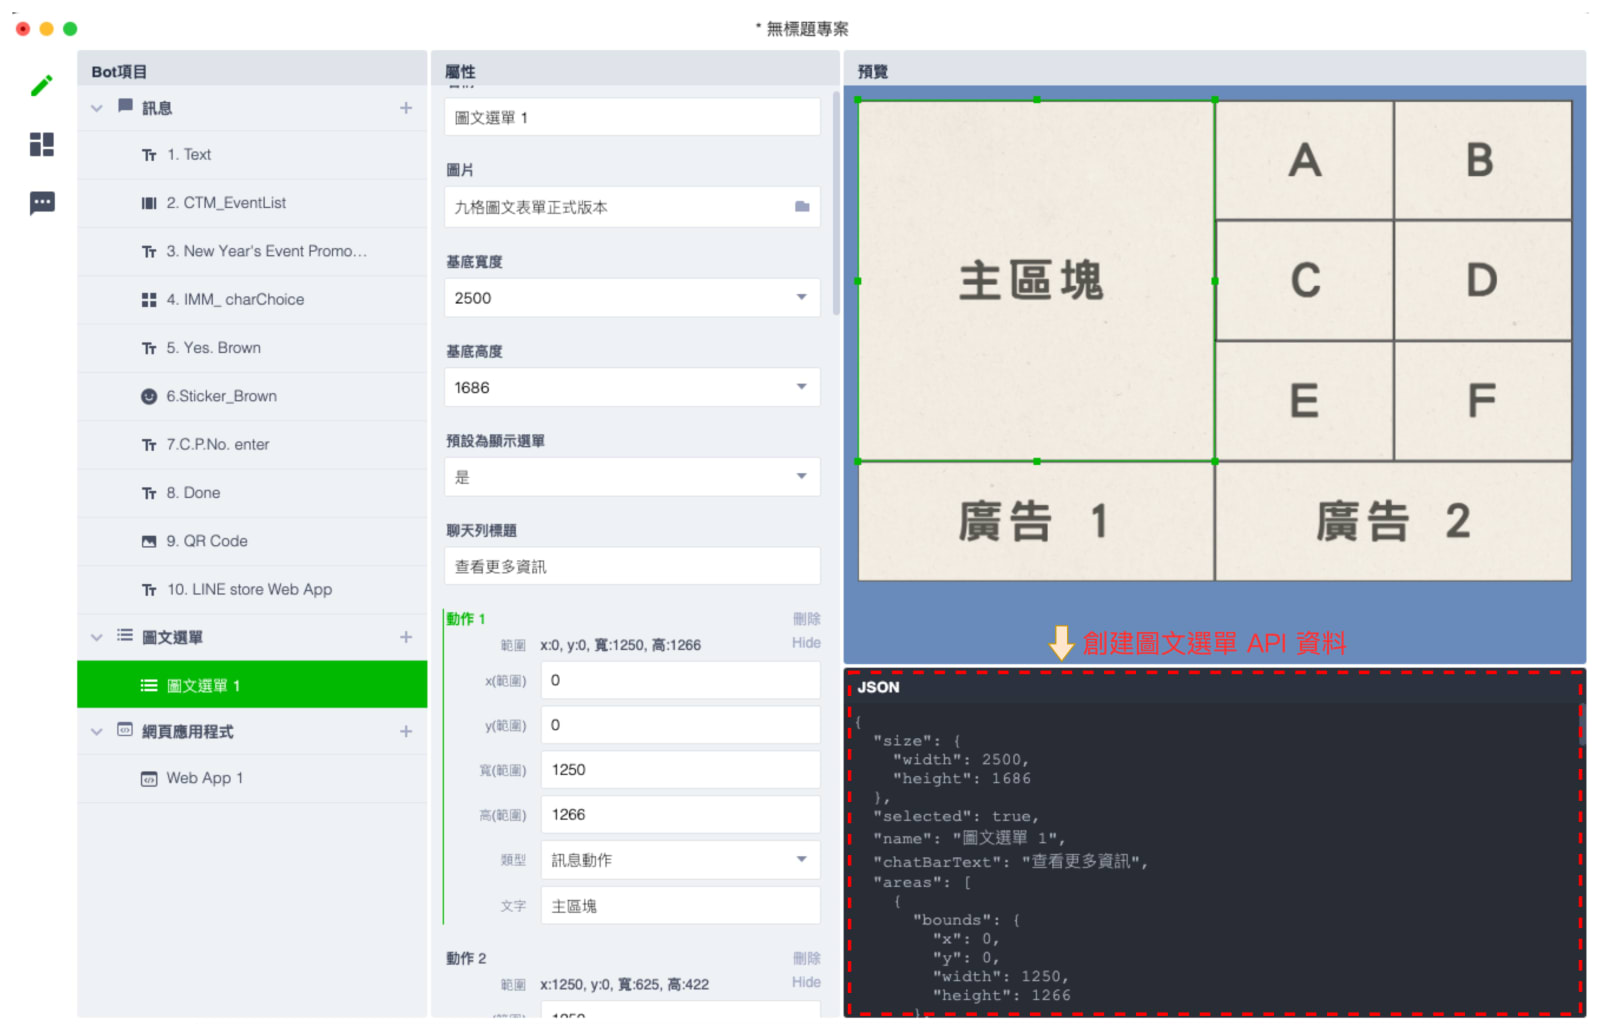
Task: Open the 基底寬度 dropdown showing 2500
Action: 632,298
